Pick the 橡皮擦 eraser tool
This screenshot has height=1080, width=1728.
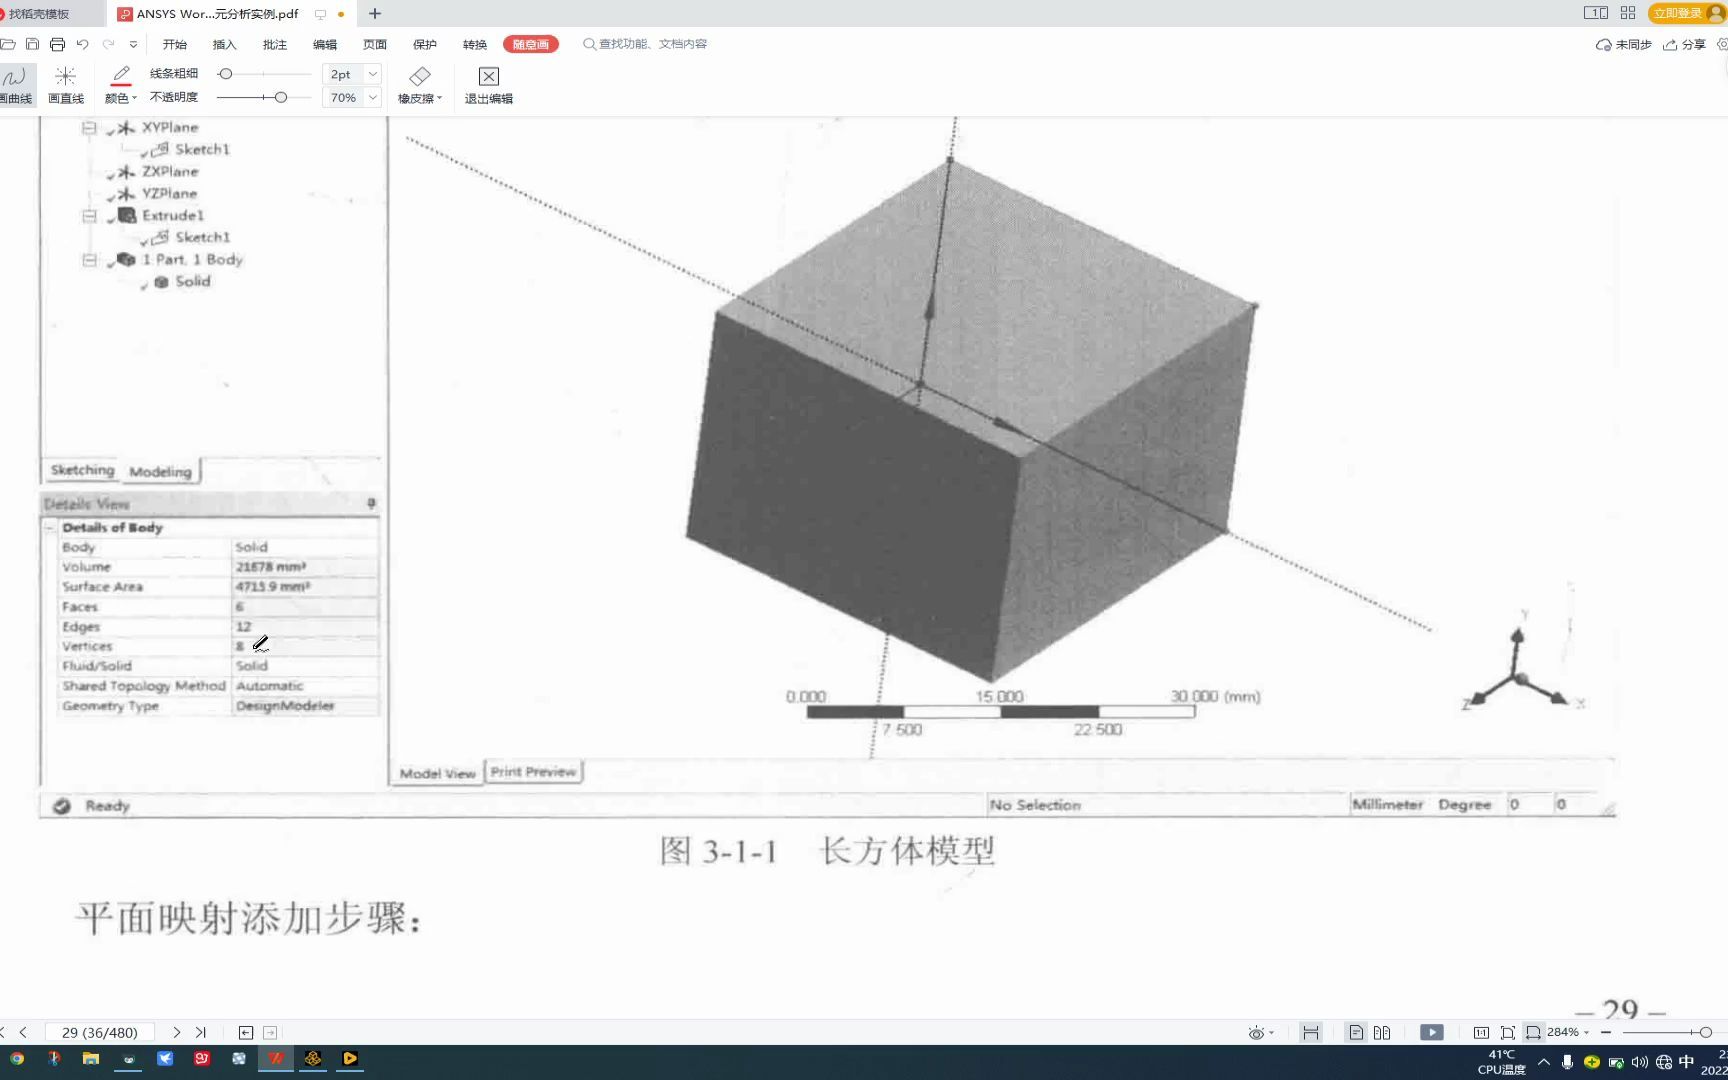(419, 84)
